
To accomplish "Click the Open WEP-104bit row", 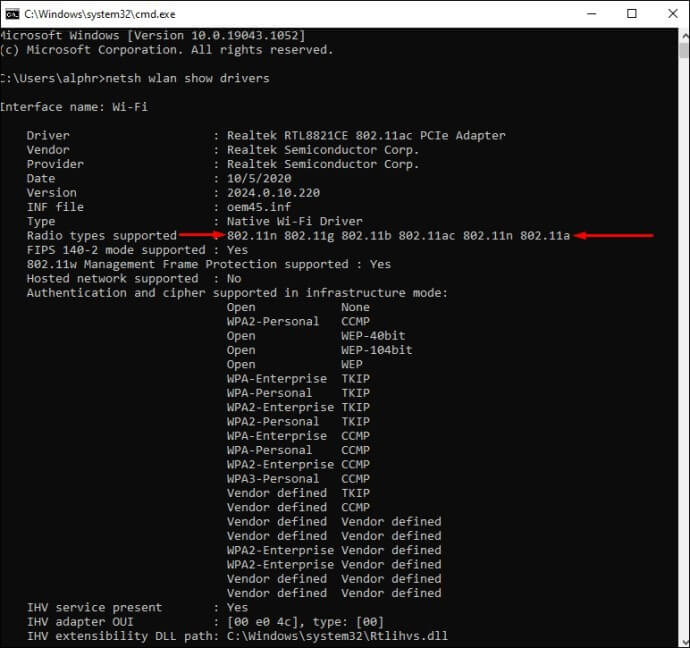I will [x=320, y=350].
